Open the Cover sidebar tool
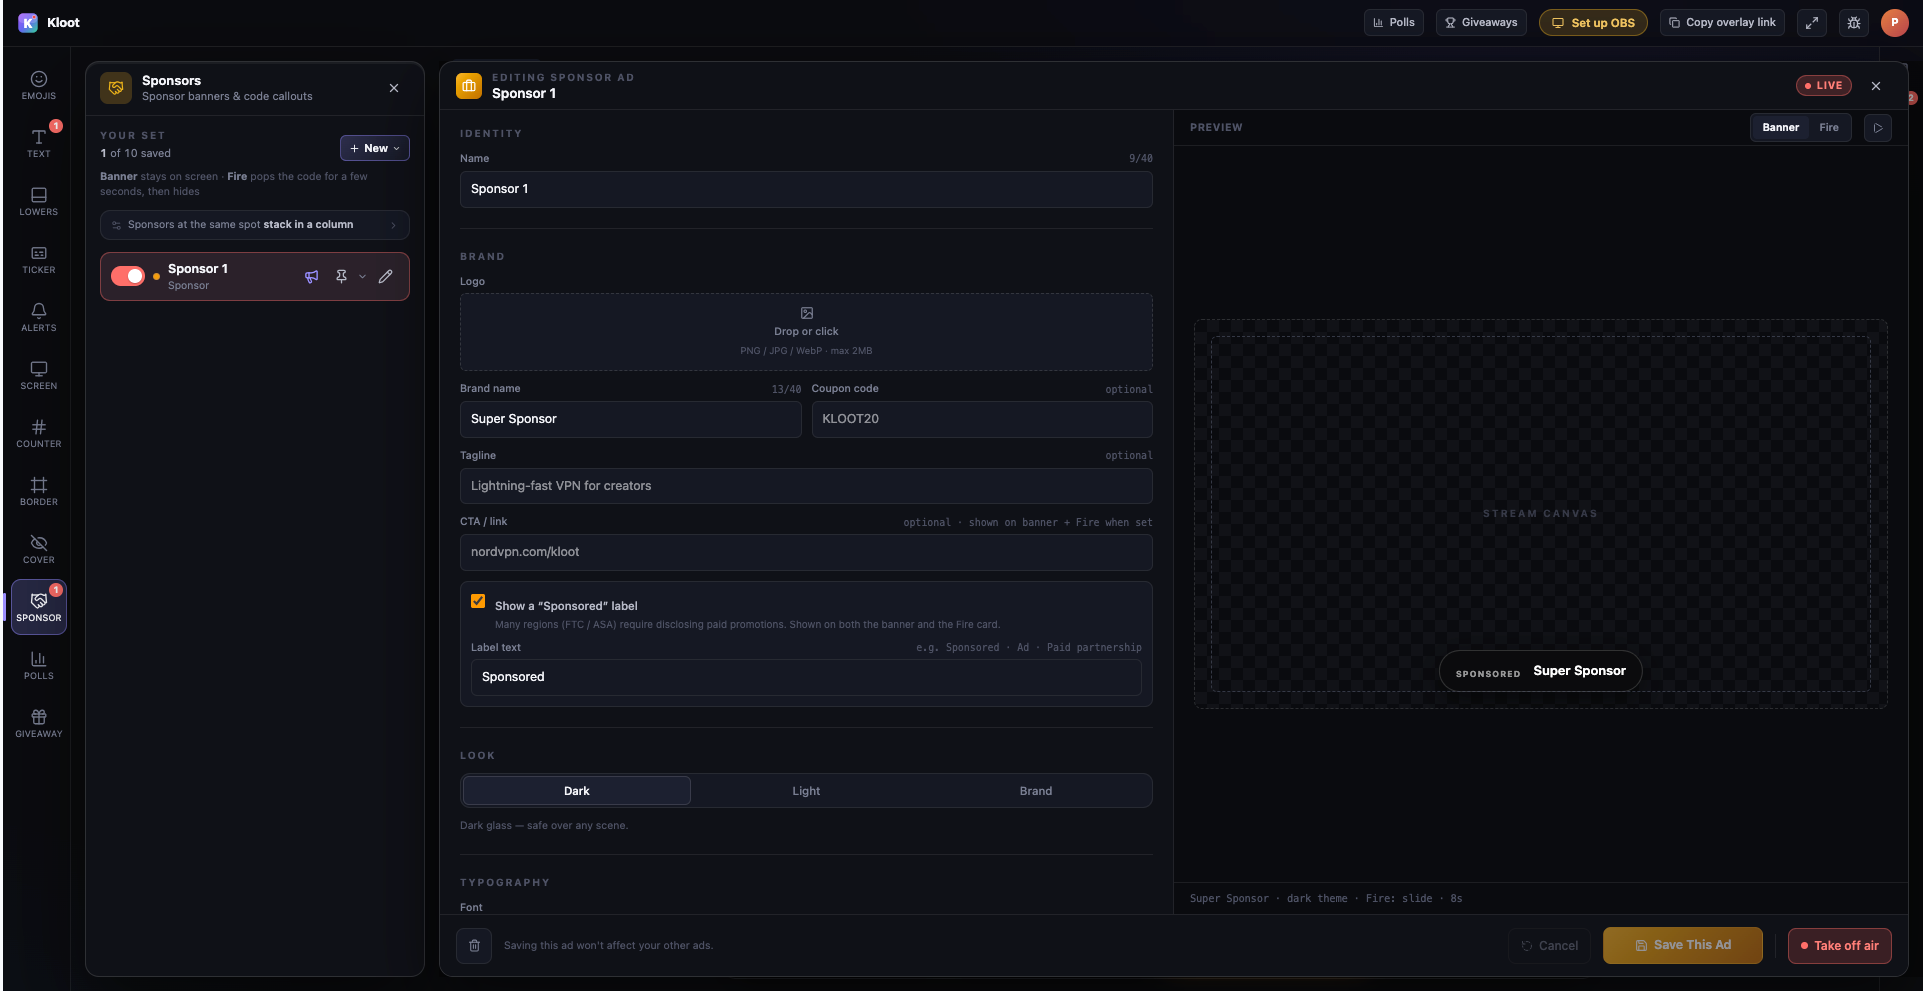Image resolution: width=1923 pixels, height=991 pixels. tap(39, 549)
